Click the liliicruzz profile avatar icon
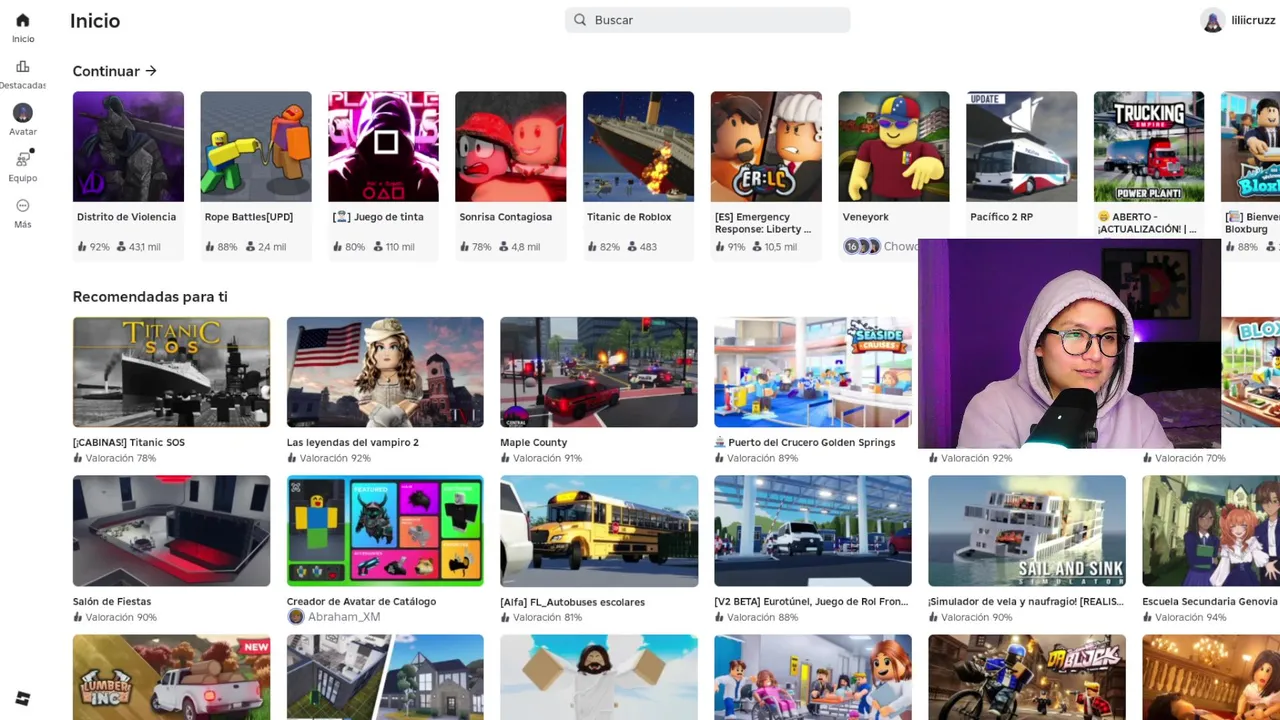 point(1212,20)
